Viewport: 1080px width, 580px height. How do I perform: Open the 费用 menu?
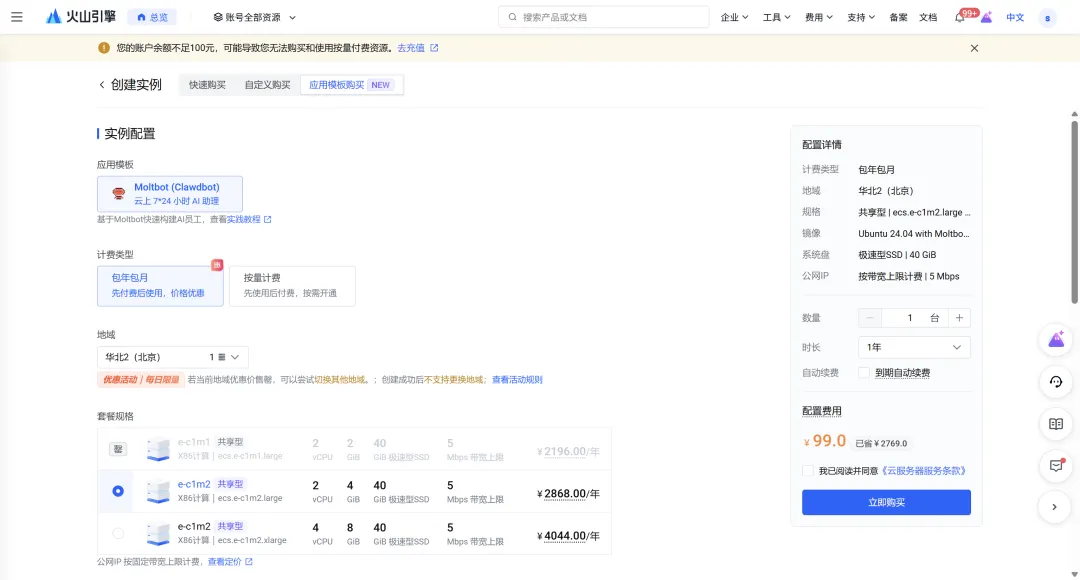pos(819,17)
